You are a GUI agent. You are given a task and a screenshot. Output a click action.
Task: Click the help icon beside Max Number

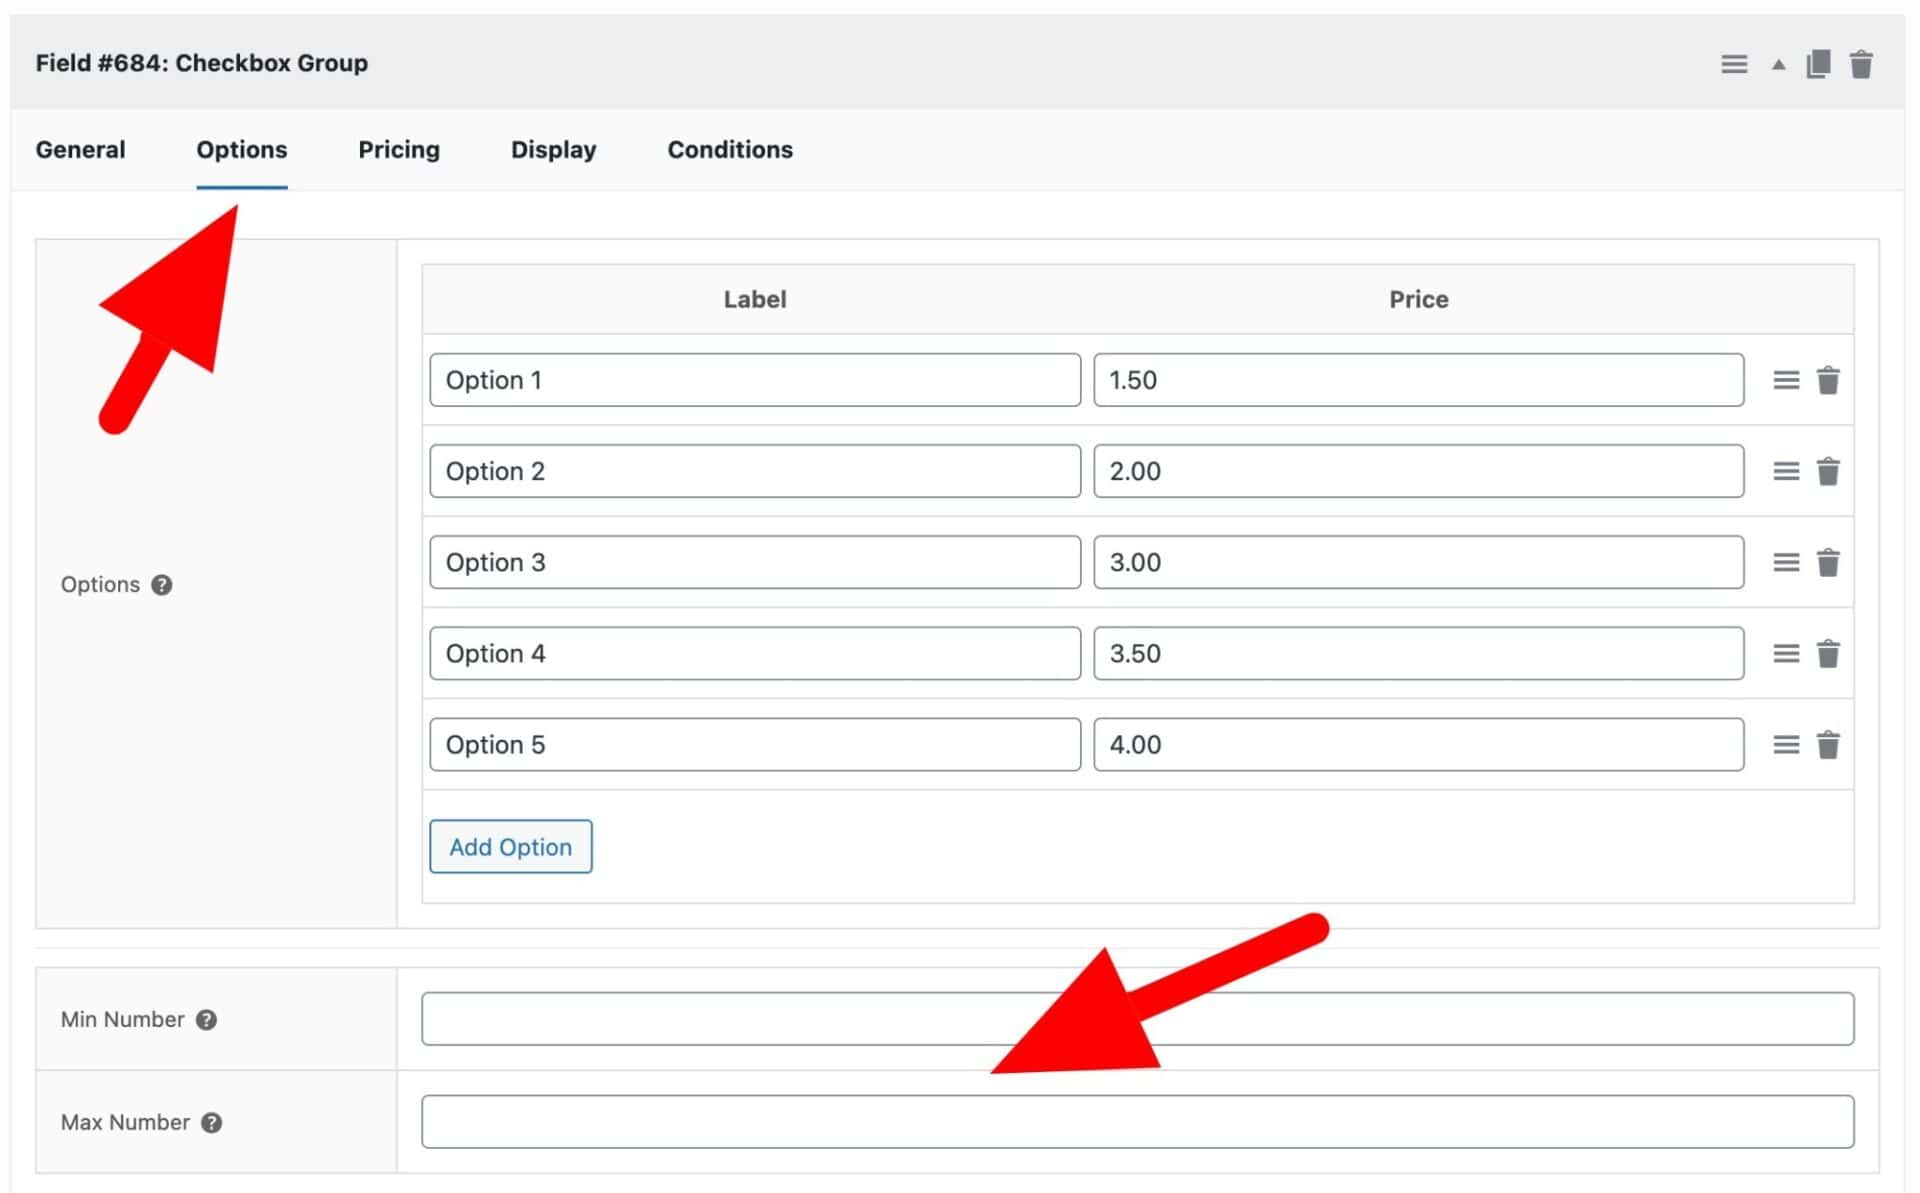[x=212, y=1122]
